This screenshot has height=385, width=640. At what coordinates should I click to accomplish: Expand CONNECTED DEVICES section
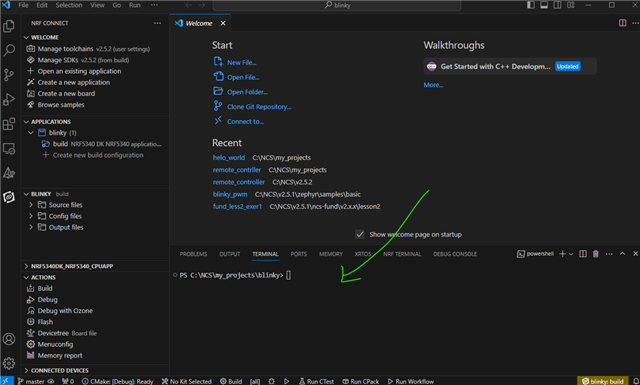(26, 370)
